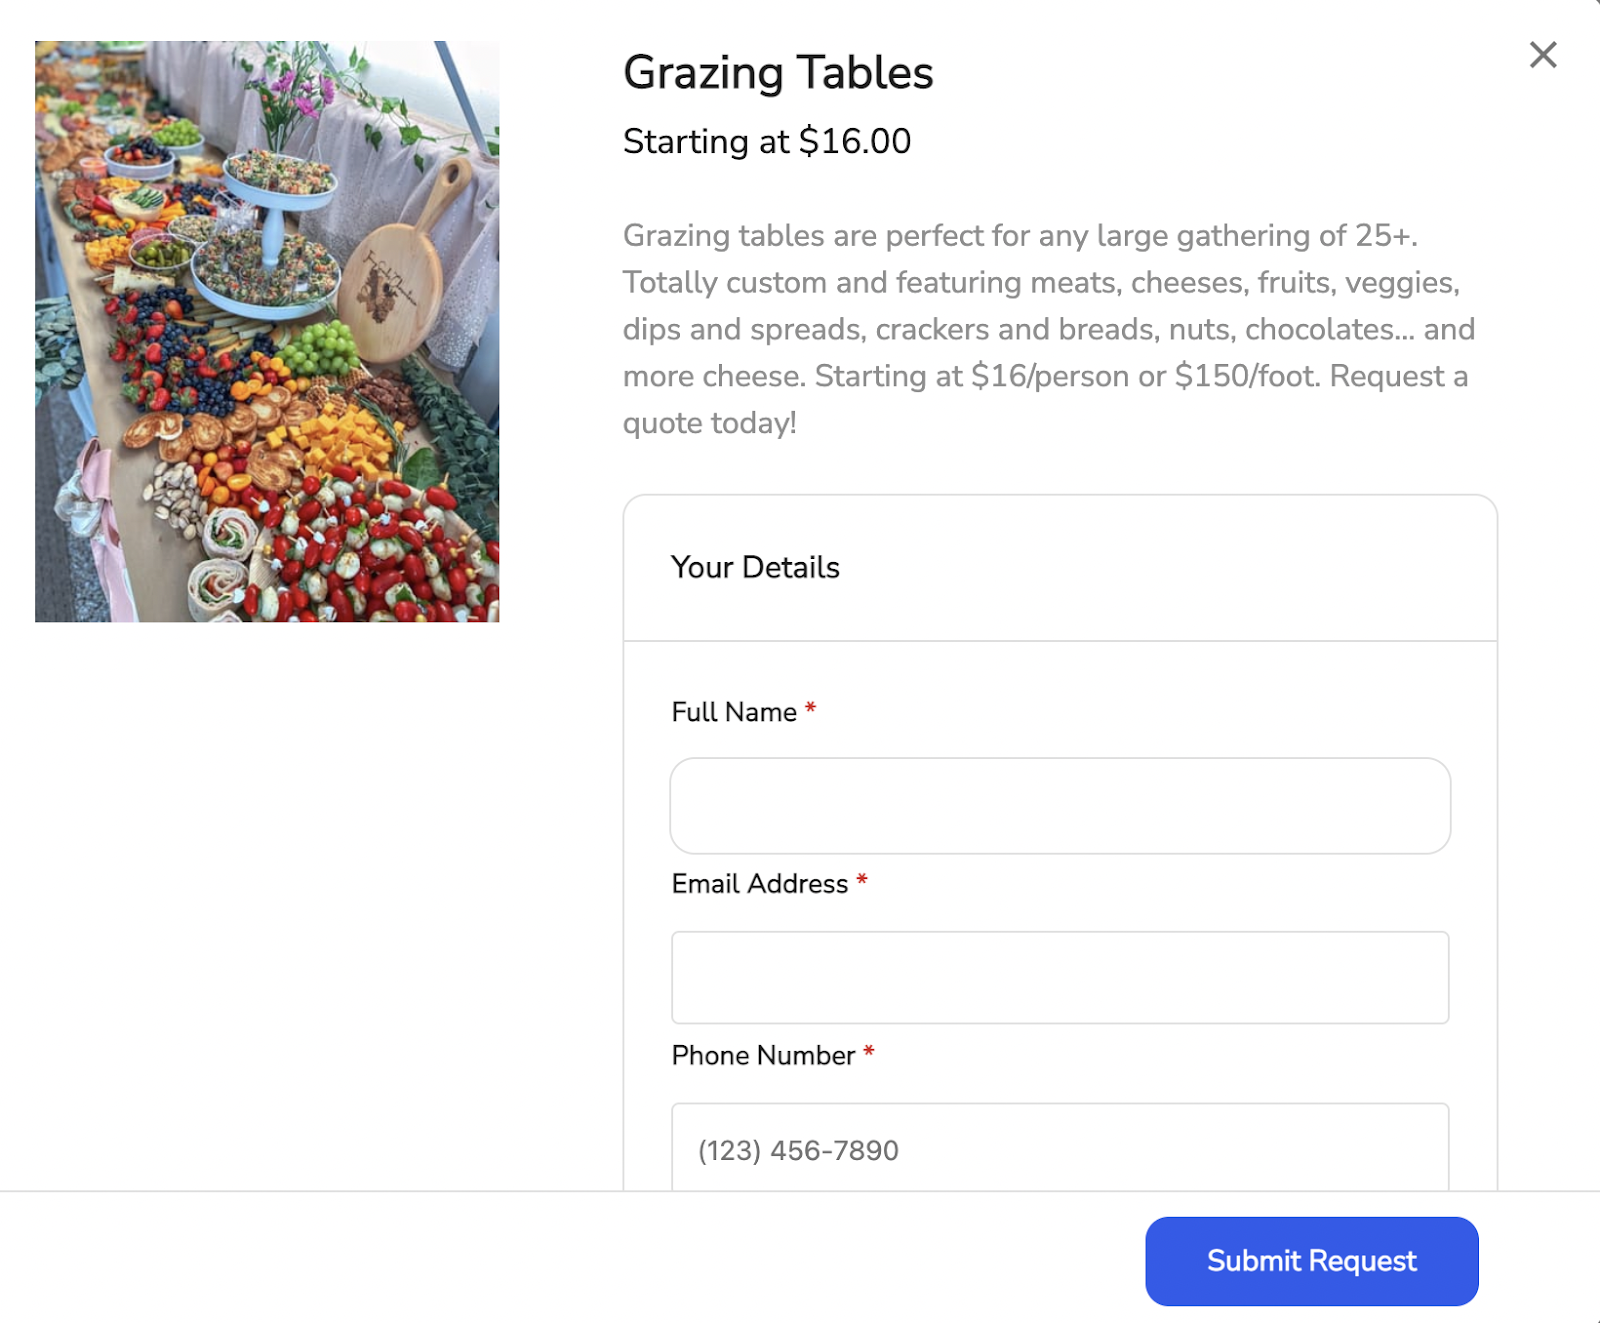This screenshot has height=1323, width=1600.
Task: Click the Full Name label text
Action: pos(734,712)
